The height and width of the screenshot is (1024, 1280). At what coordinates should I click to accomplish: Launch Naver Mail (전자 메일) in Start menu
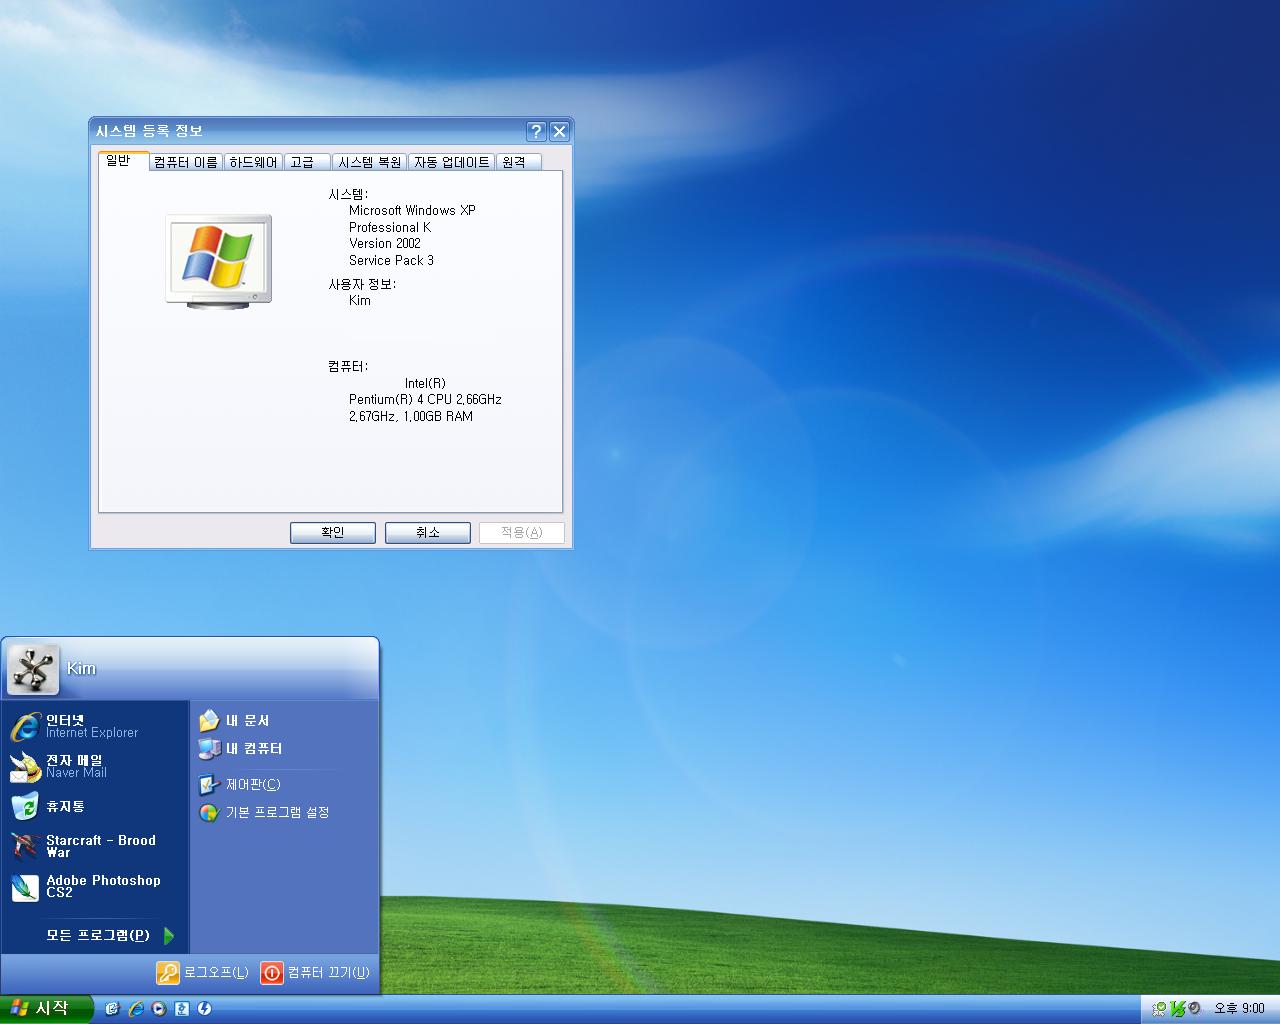pos(95,766)
